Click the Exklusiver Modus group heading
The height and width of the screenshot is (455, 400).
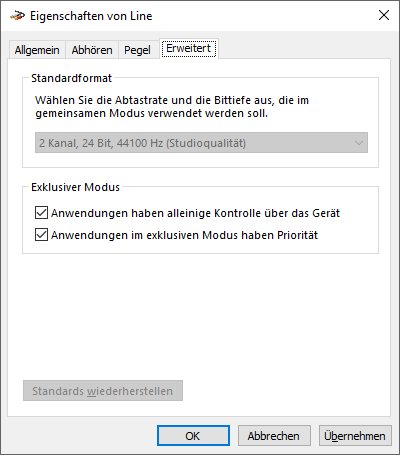click(75, 187)
